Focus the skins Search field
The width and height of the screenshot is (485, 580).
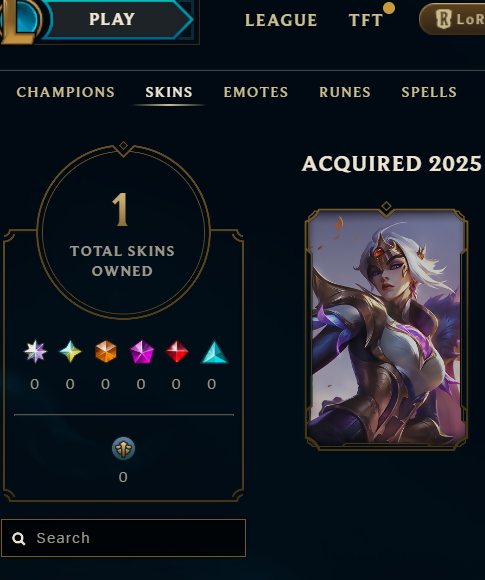click(x=124, y=538)
